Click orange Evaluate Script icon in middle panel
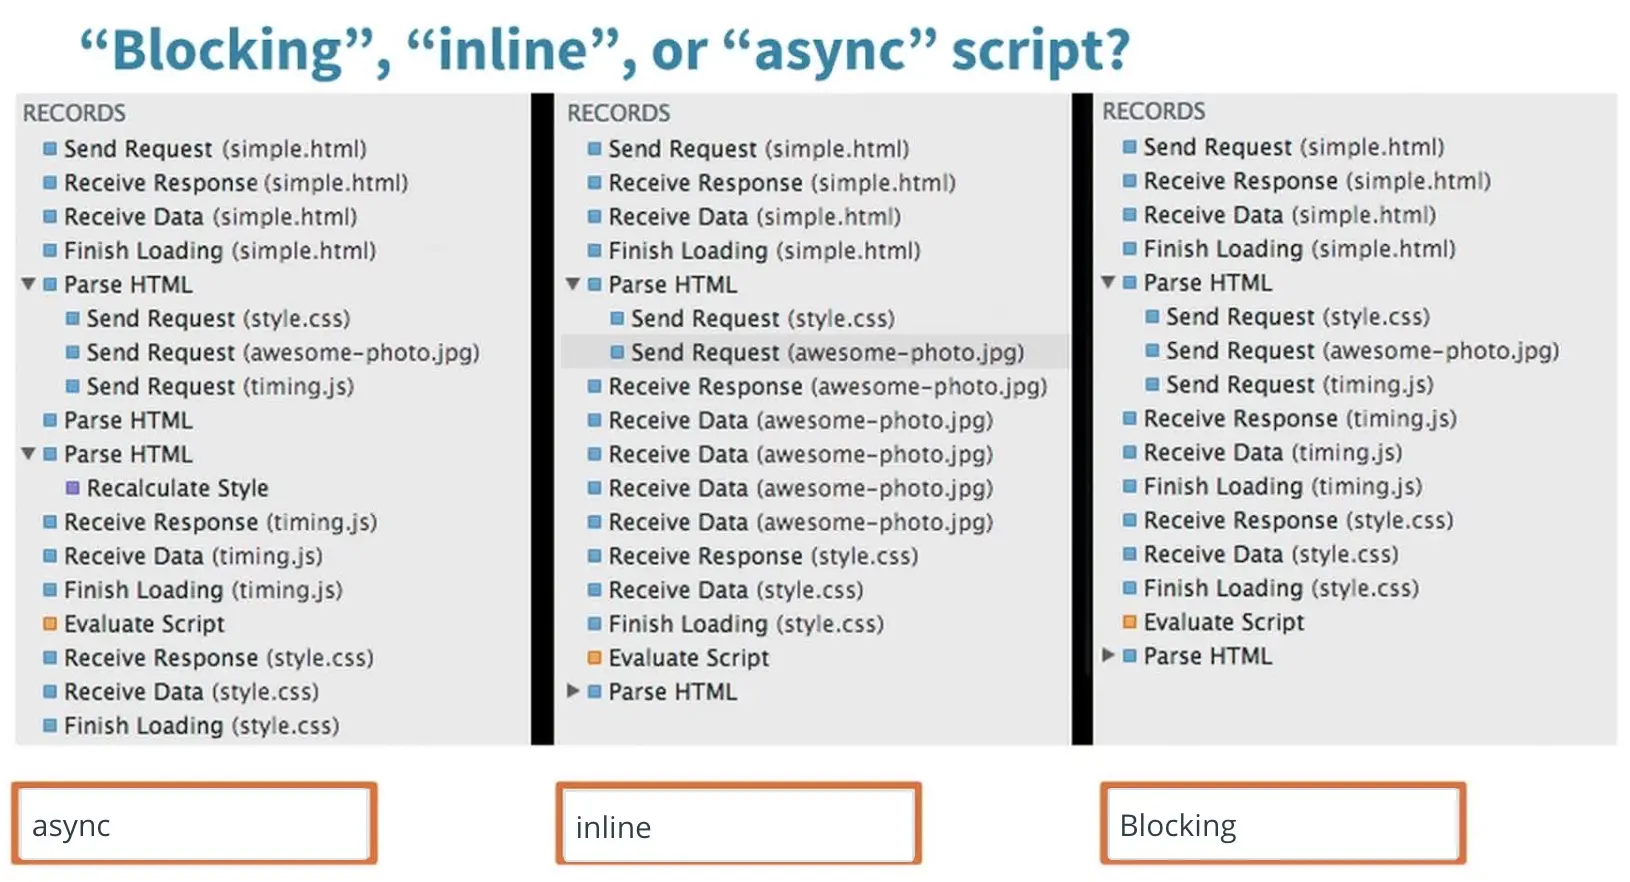This screenshot has width=1630, height=882. pos(594,658)
